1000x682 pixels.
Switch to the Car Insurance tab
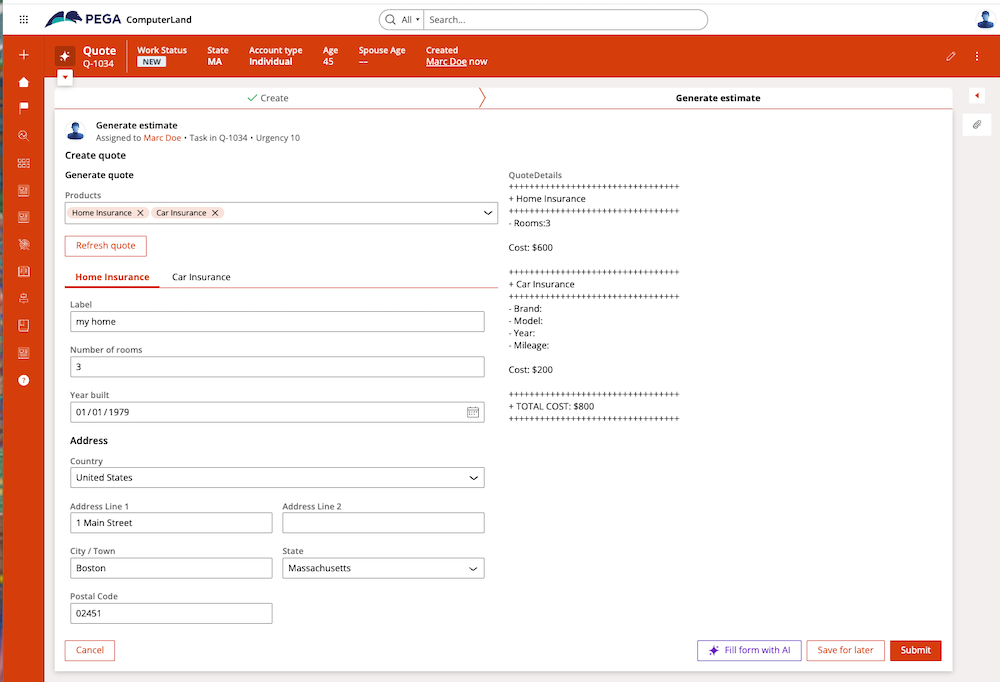(x=201, y=277)
